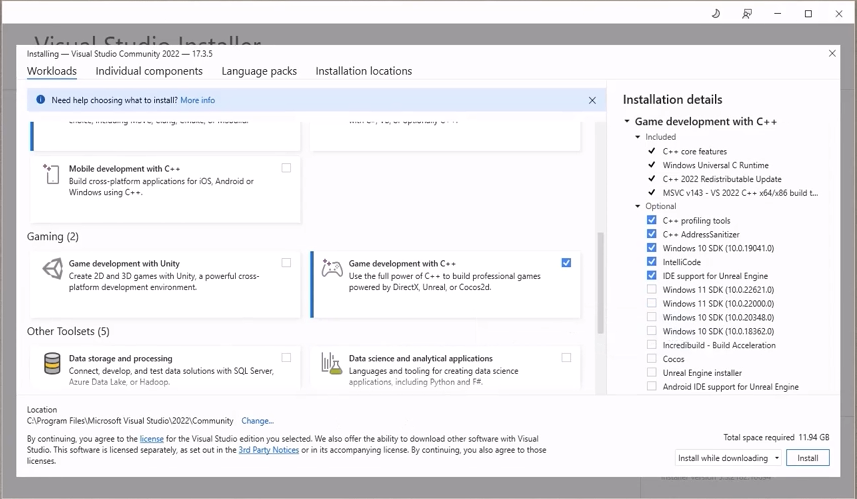This screenshot has height=499, width=857.
Task: Check the Data storage and processing workload
Action: (x=286, y=357)
